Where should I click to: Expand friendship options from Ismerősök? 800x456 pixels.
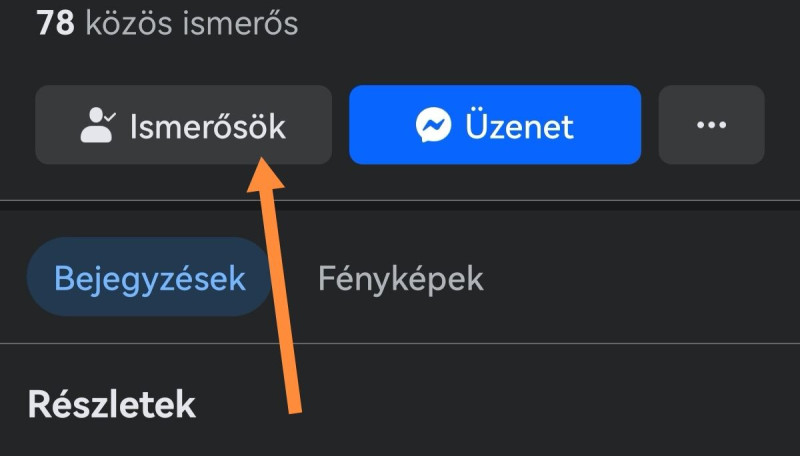tap(184, 125)
